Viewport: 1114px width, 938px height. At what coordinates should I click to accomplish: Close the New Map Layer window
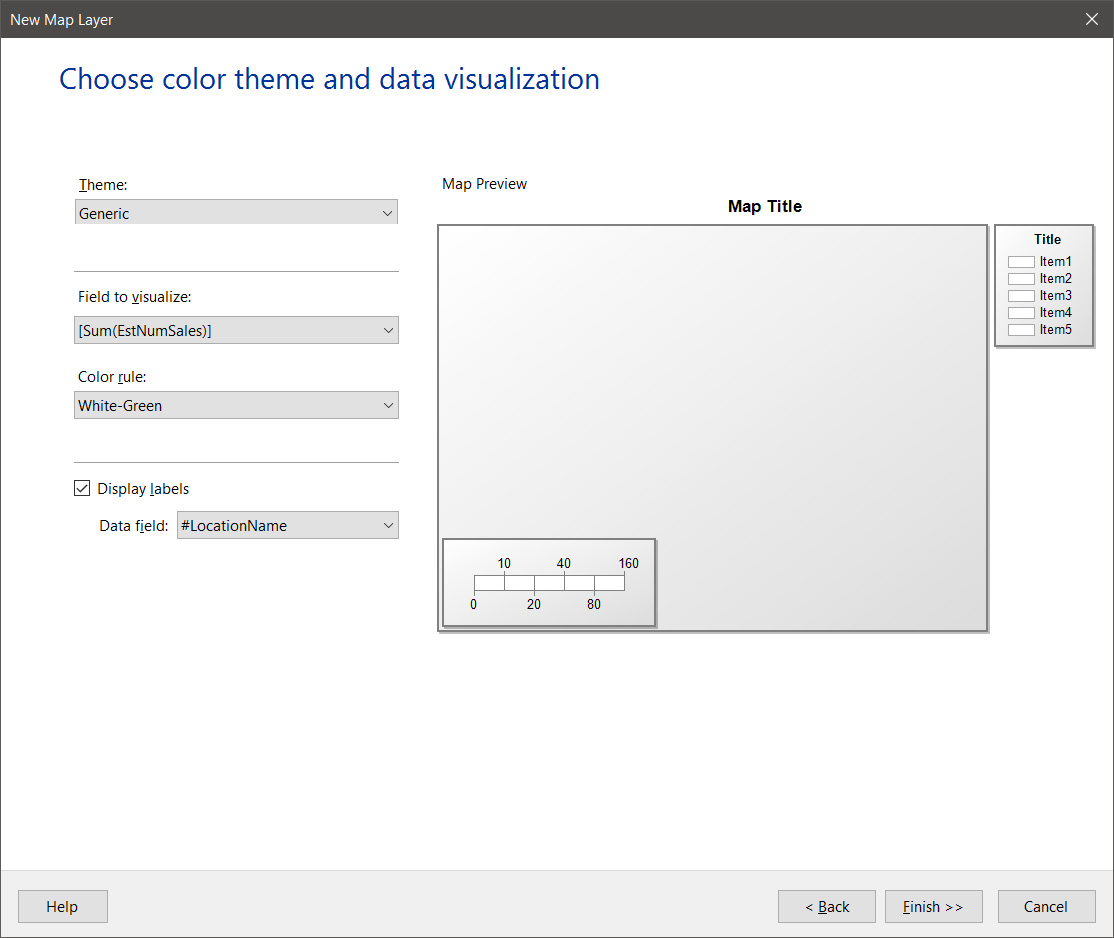tap(1092, 19)
